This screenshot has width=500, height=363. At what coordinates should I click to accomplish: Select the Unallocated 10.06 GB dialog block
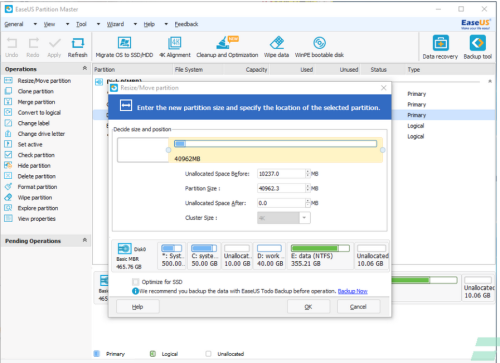click(x=372, y=256)
